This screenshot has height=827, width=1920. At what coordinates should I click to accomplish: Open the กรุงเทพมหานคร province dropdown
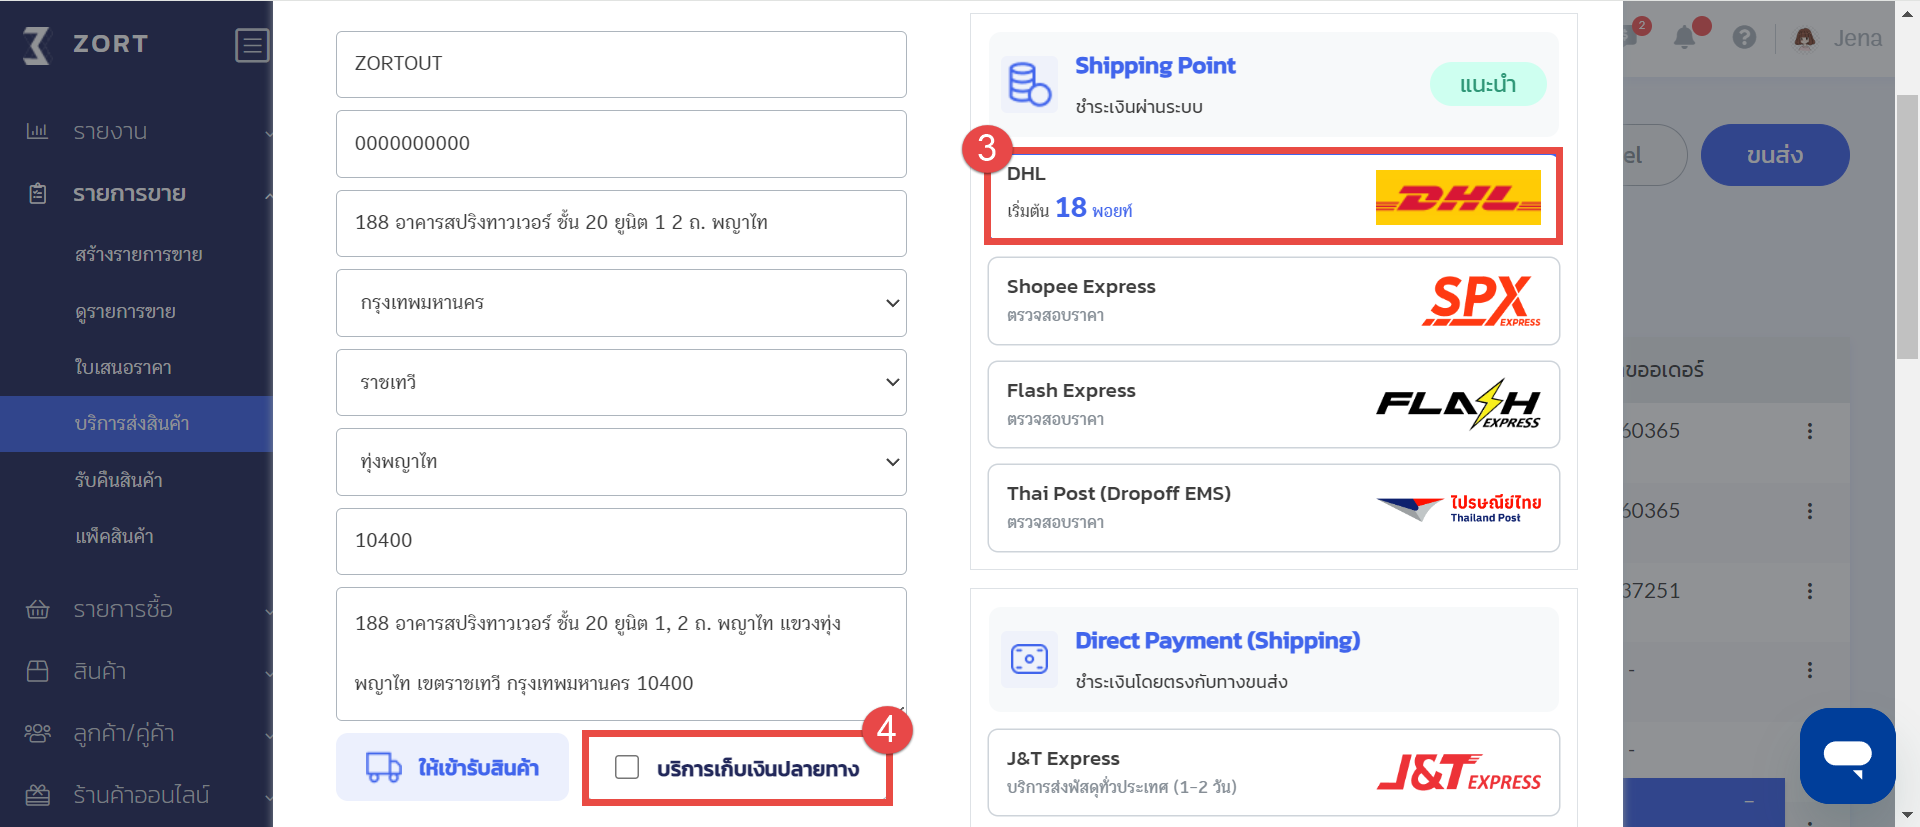coord(621,303)
